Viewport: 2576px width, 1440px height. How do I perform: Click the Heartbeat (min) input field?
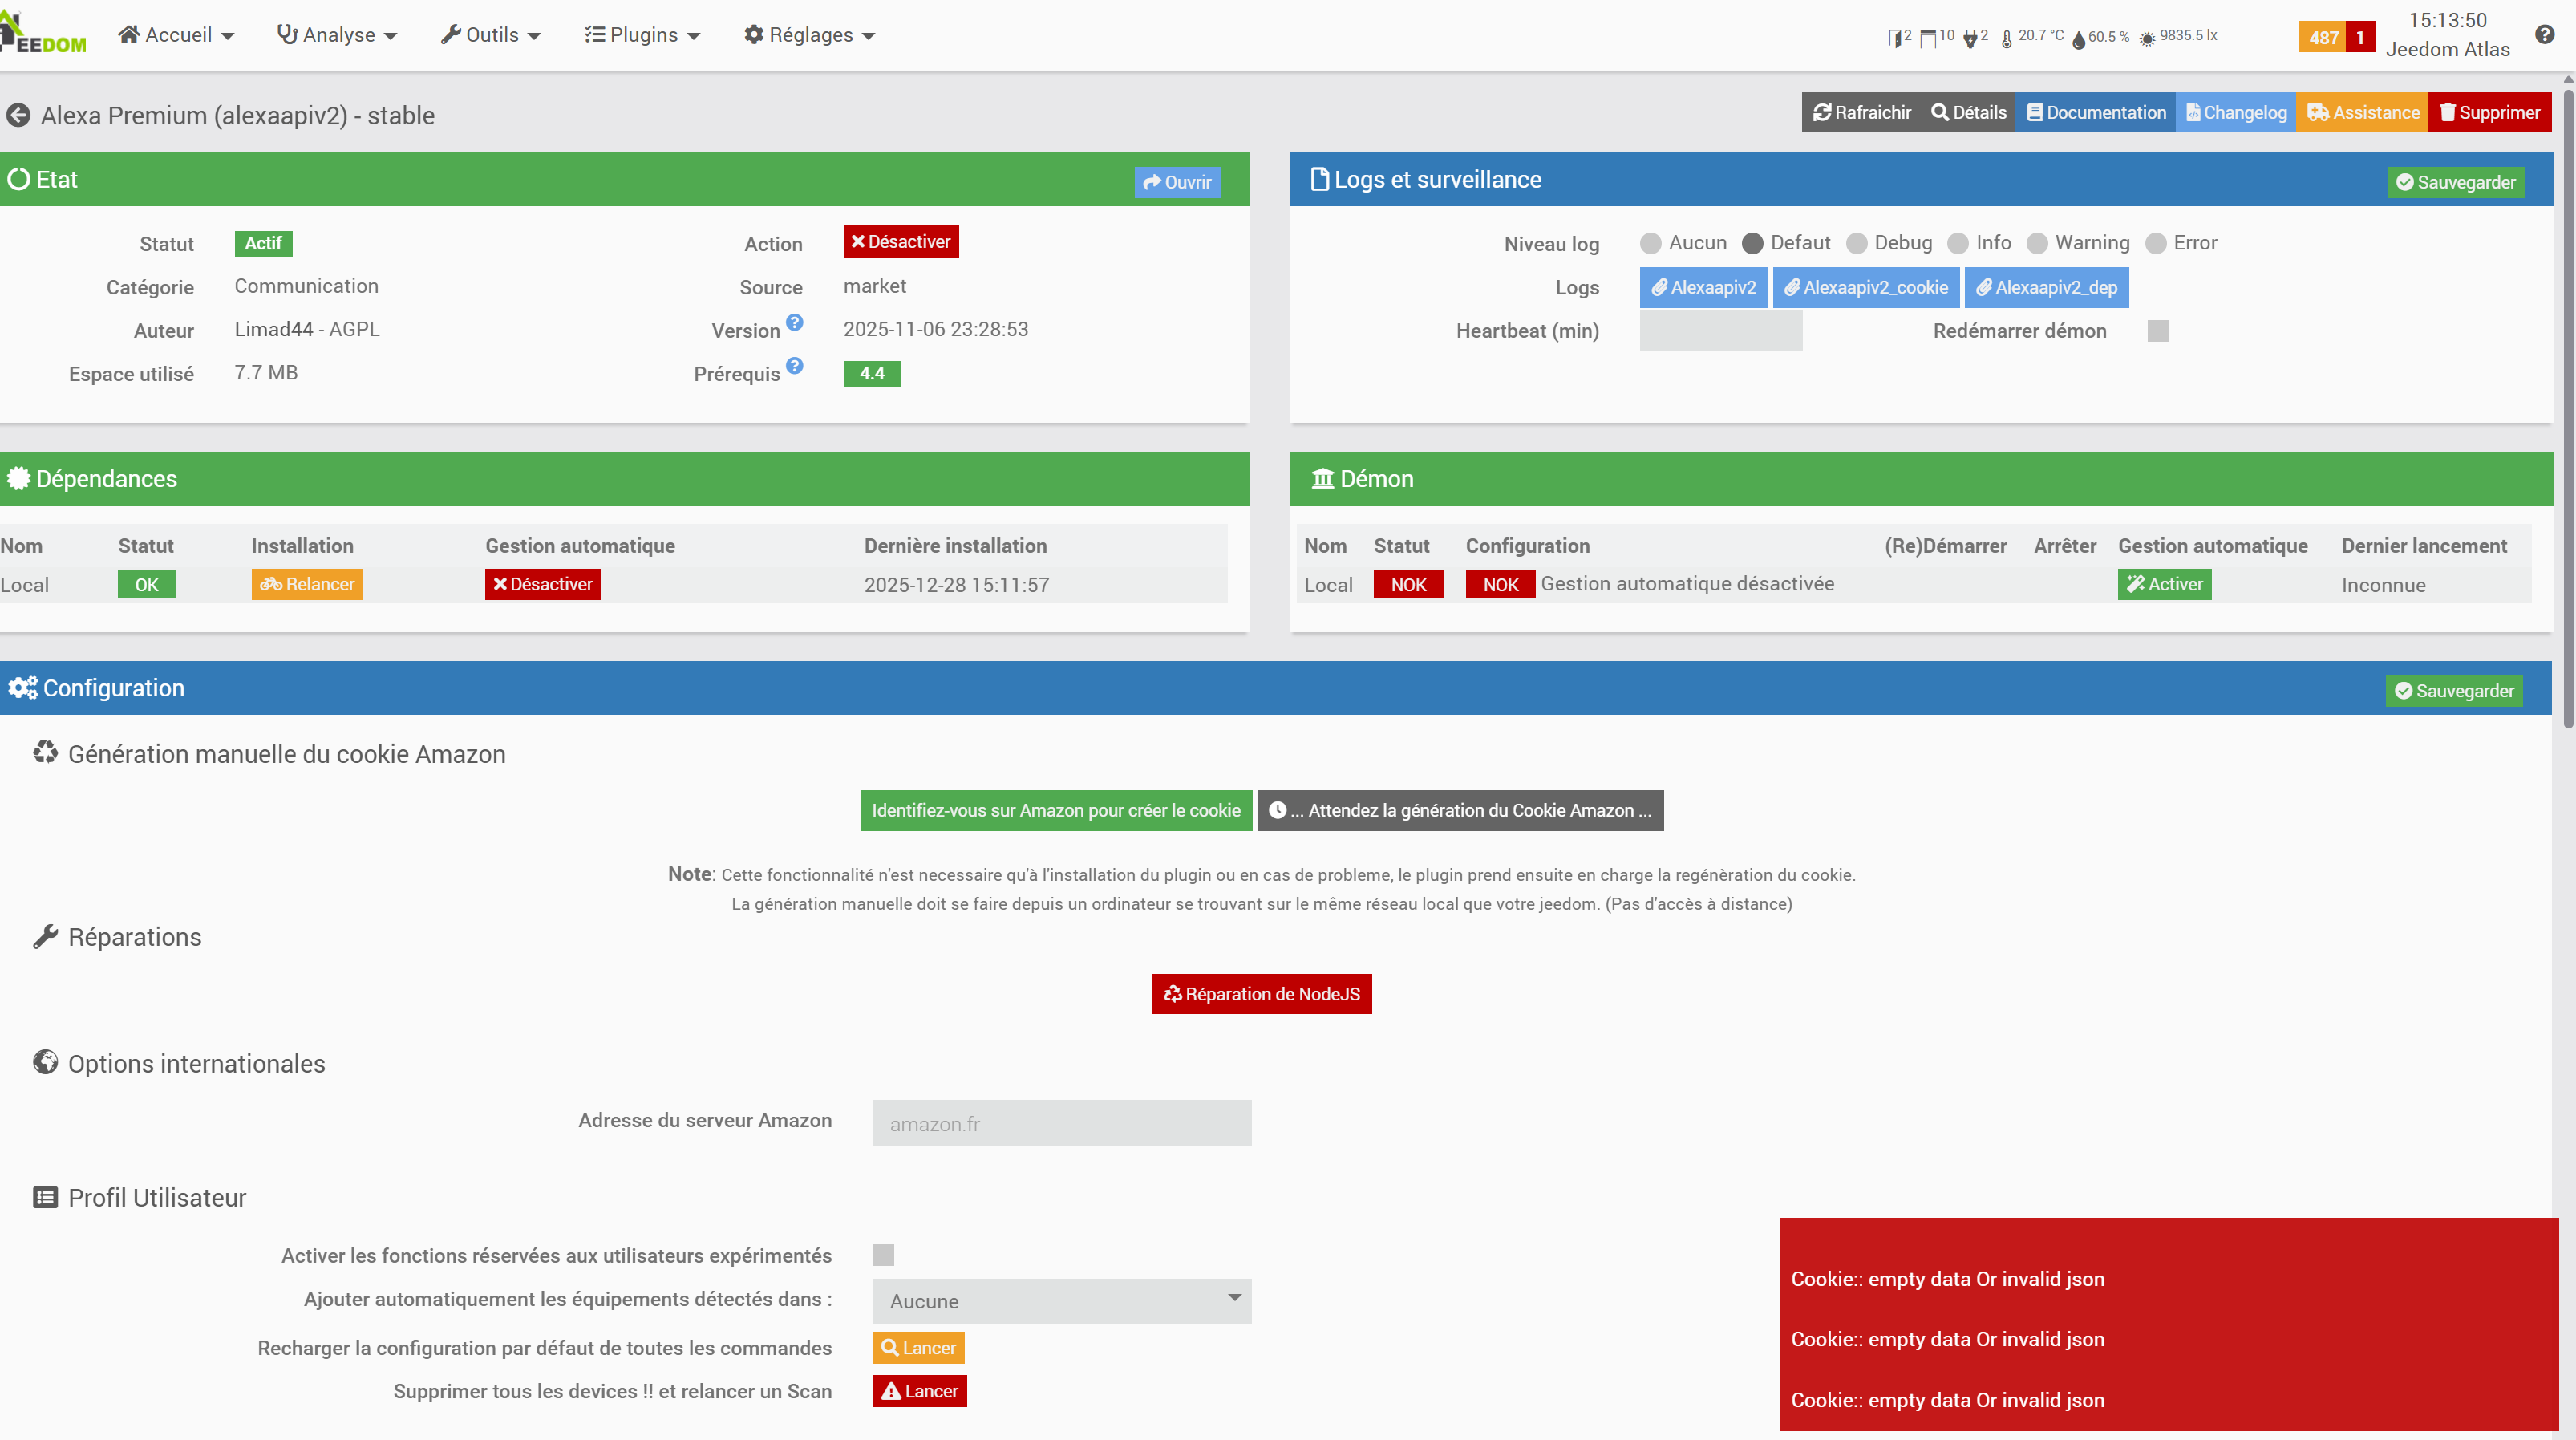(1720, 331)
